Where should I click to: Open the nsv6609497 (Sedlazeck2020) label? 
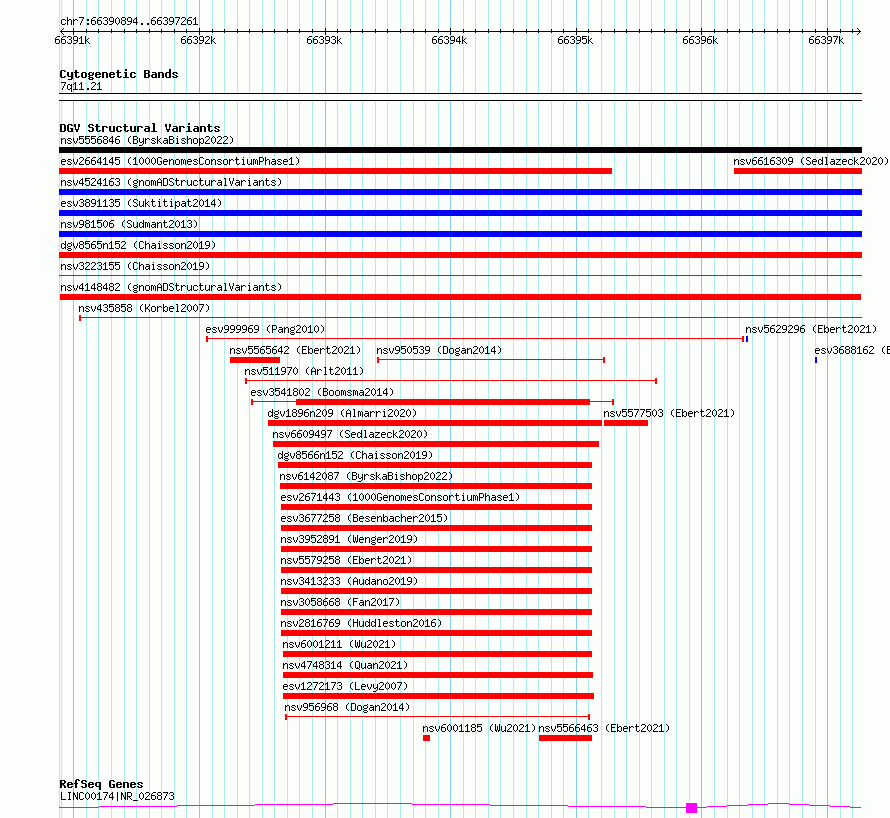click(350, 434)
